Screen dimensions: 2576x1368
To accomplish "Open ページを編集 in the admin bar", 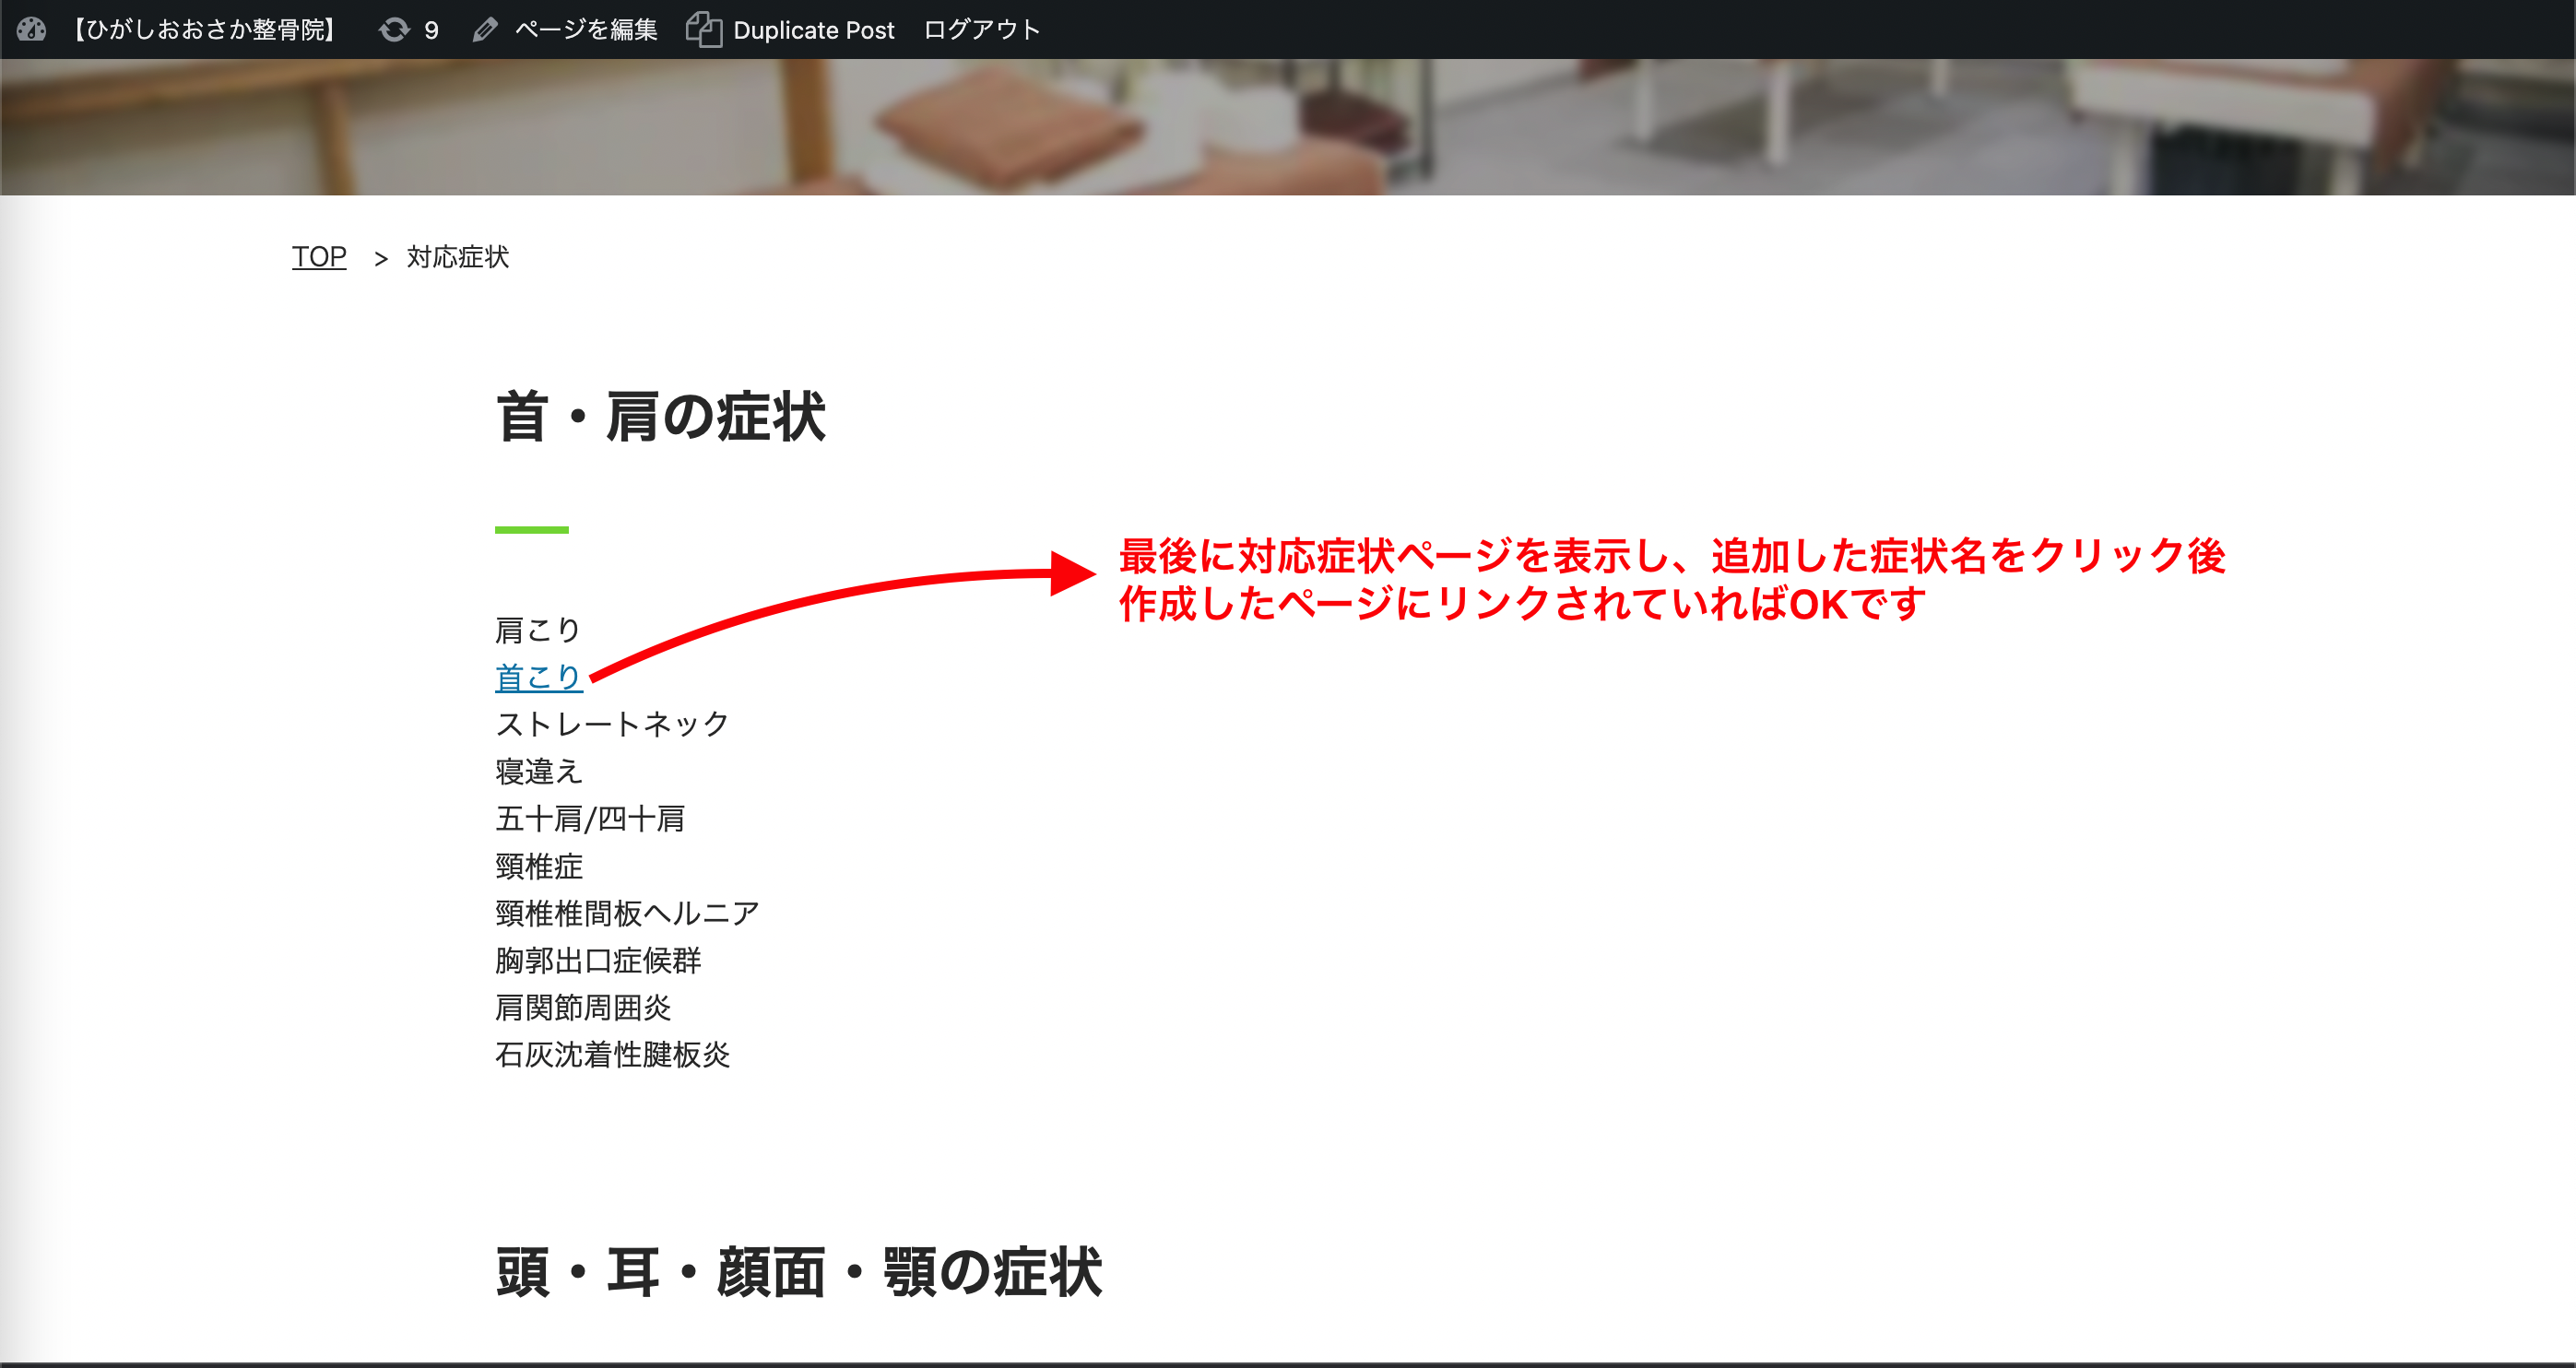I will click(x=586, y=29).
